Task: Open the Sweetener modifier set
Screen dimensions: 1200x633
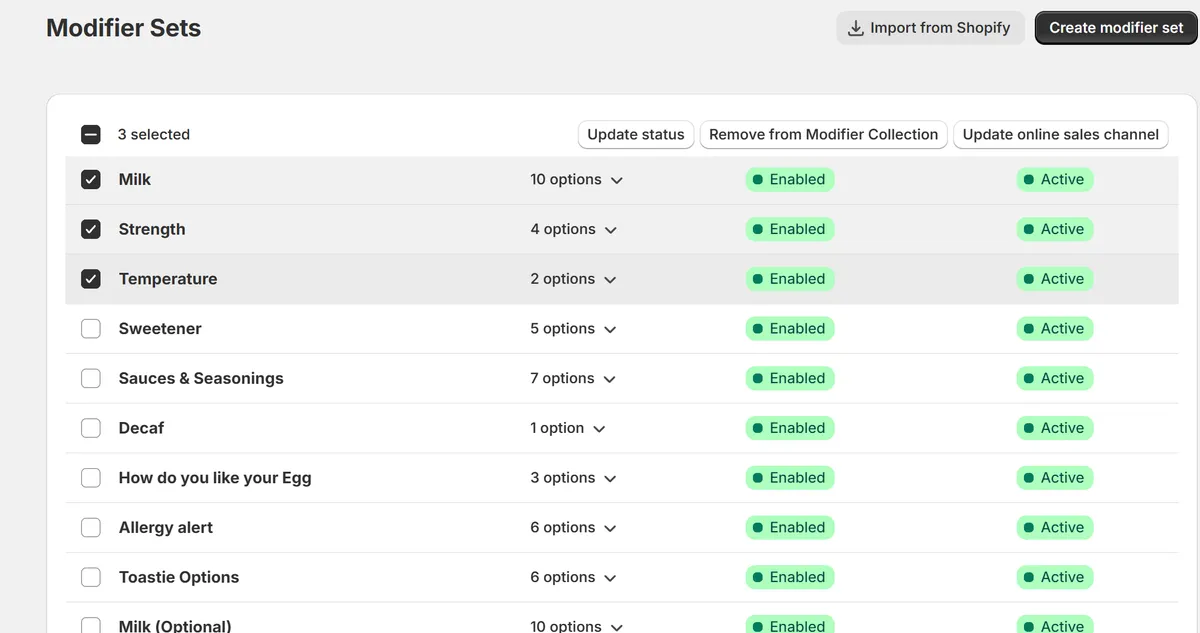Action: 160,329
